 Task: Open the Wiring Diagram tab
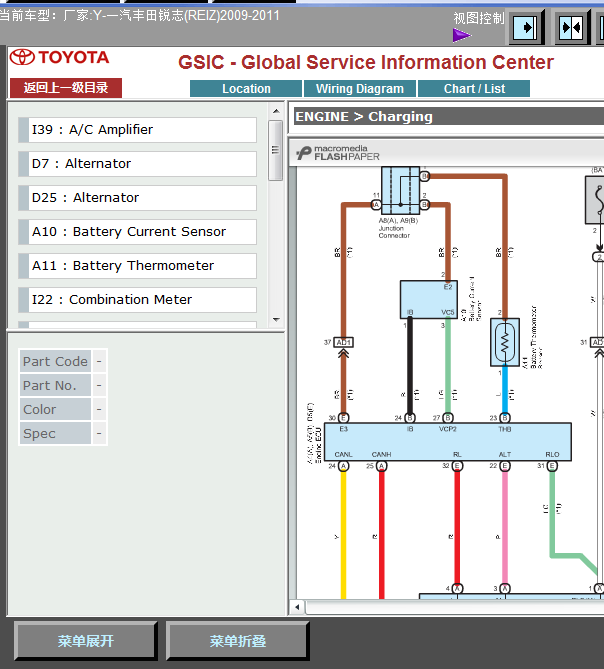coord(360,89)
